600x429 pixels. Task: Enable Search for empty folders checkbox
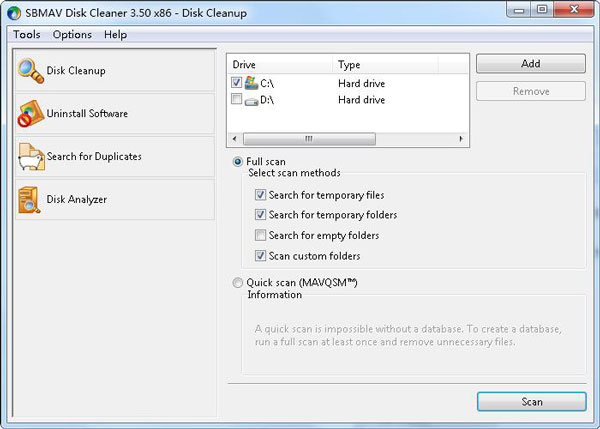[260, 235]
